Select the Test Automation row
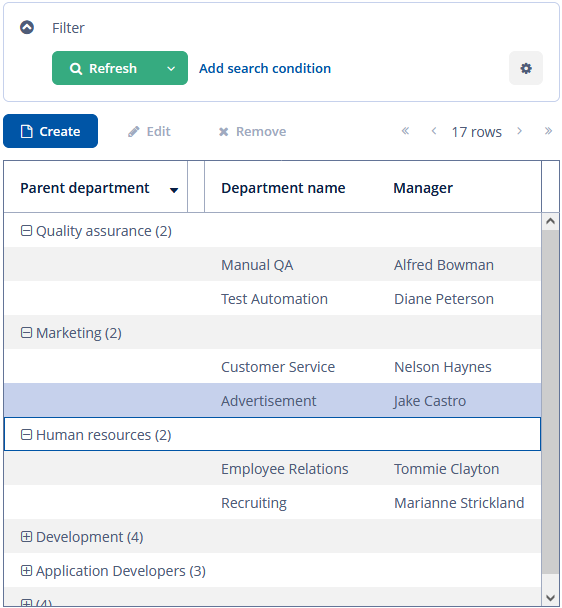562x608 pixels. 272,299
